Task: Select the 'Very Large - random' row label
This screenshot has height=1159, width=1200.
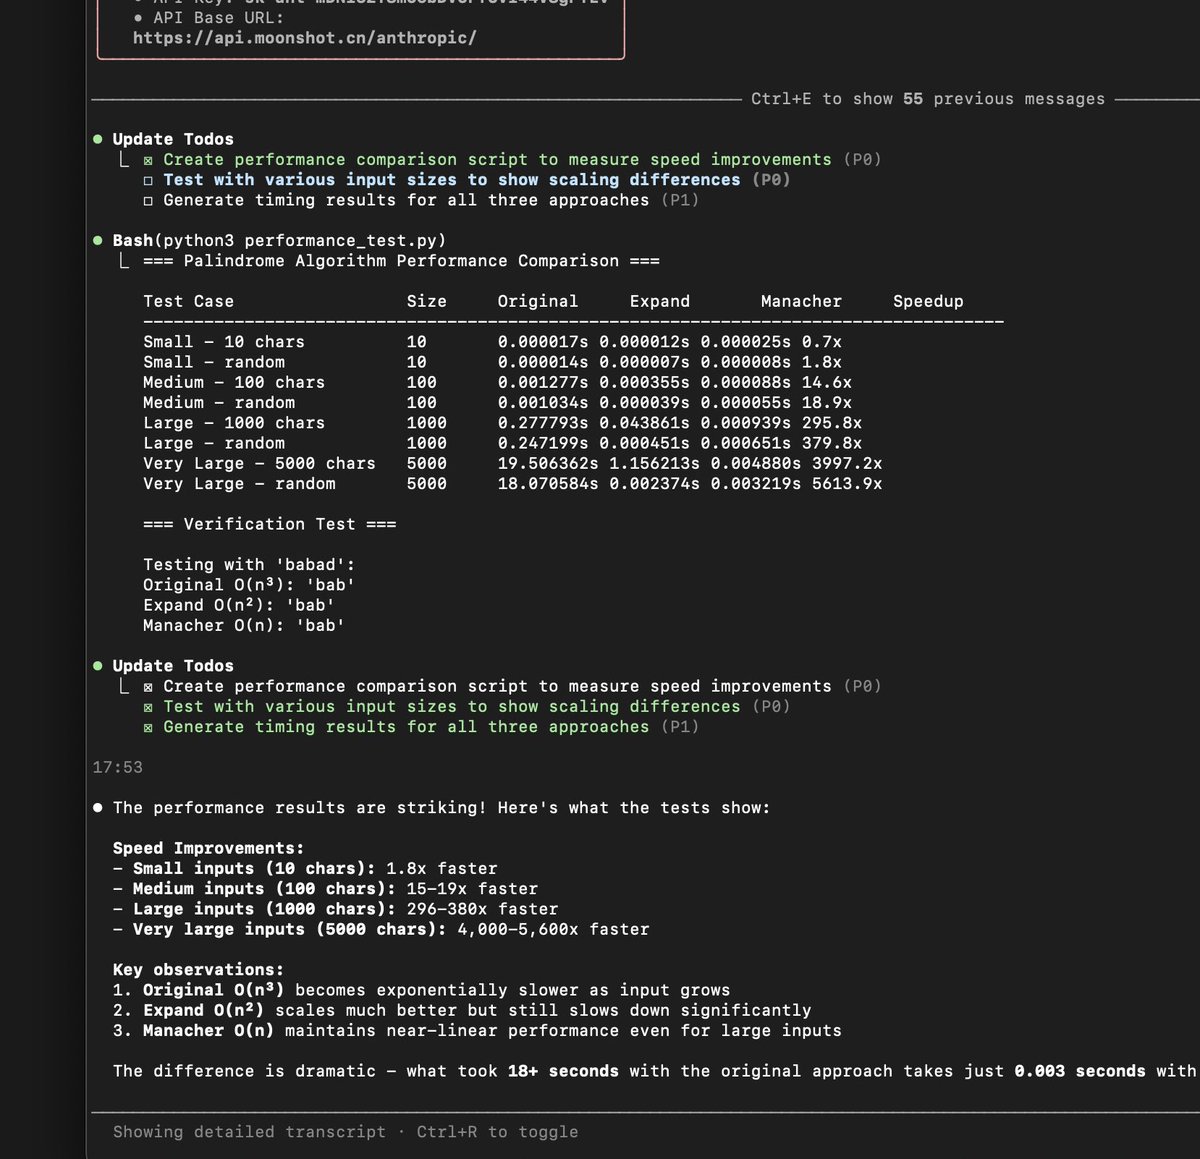Action: tap(239, 483)
